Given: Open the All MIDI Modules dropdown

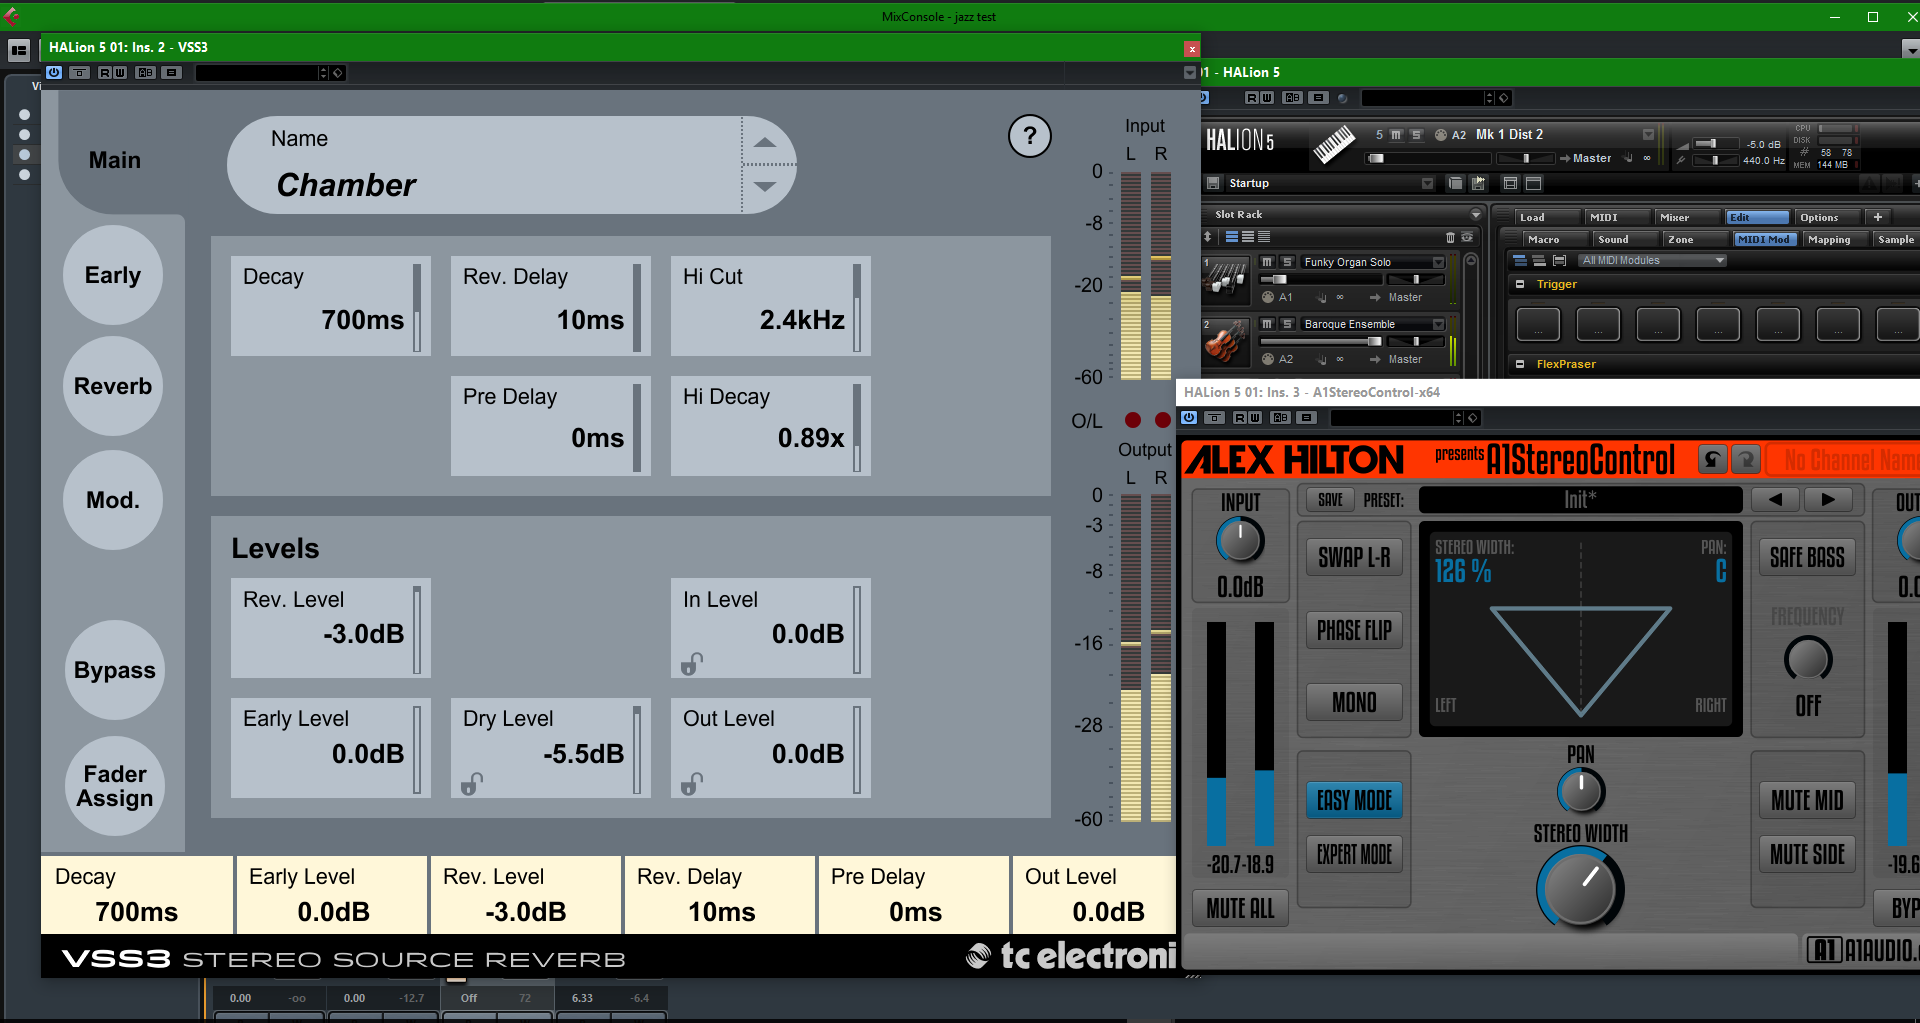Looking at the screenshot, I should (1653, 260).
